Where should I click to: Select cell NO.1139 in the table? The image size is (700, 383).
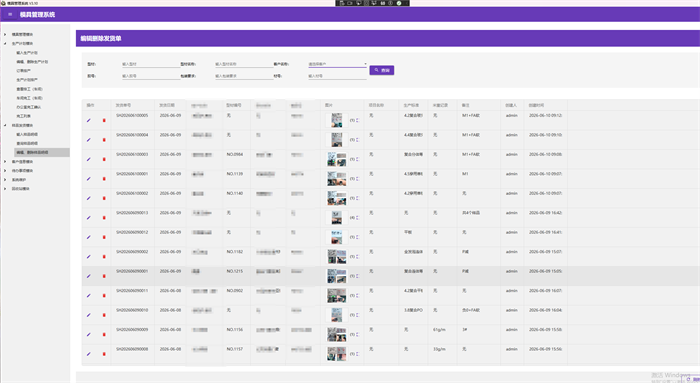pyautogui.click(x=234, y=174)
